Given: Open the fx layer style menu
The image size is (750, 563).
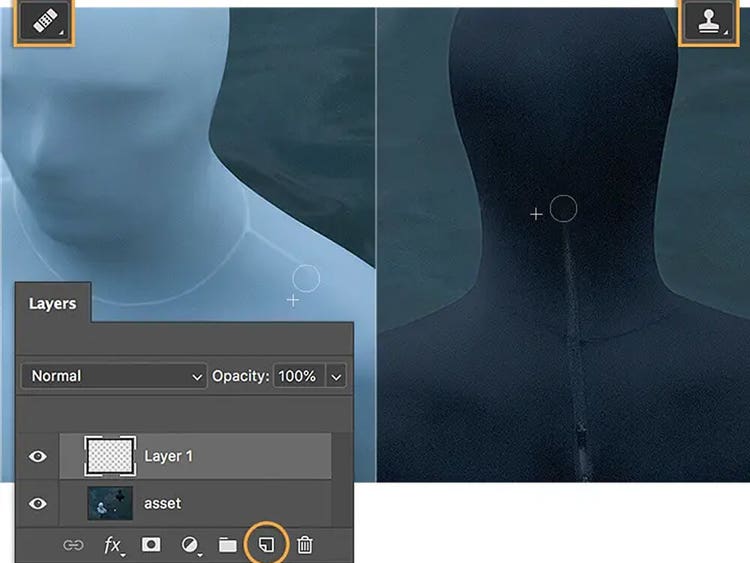Looking at the screenshot, I should pos(113,545).
